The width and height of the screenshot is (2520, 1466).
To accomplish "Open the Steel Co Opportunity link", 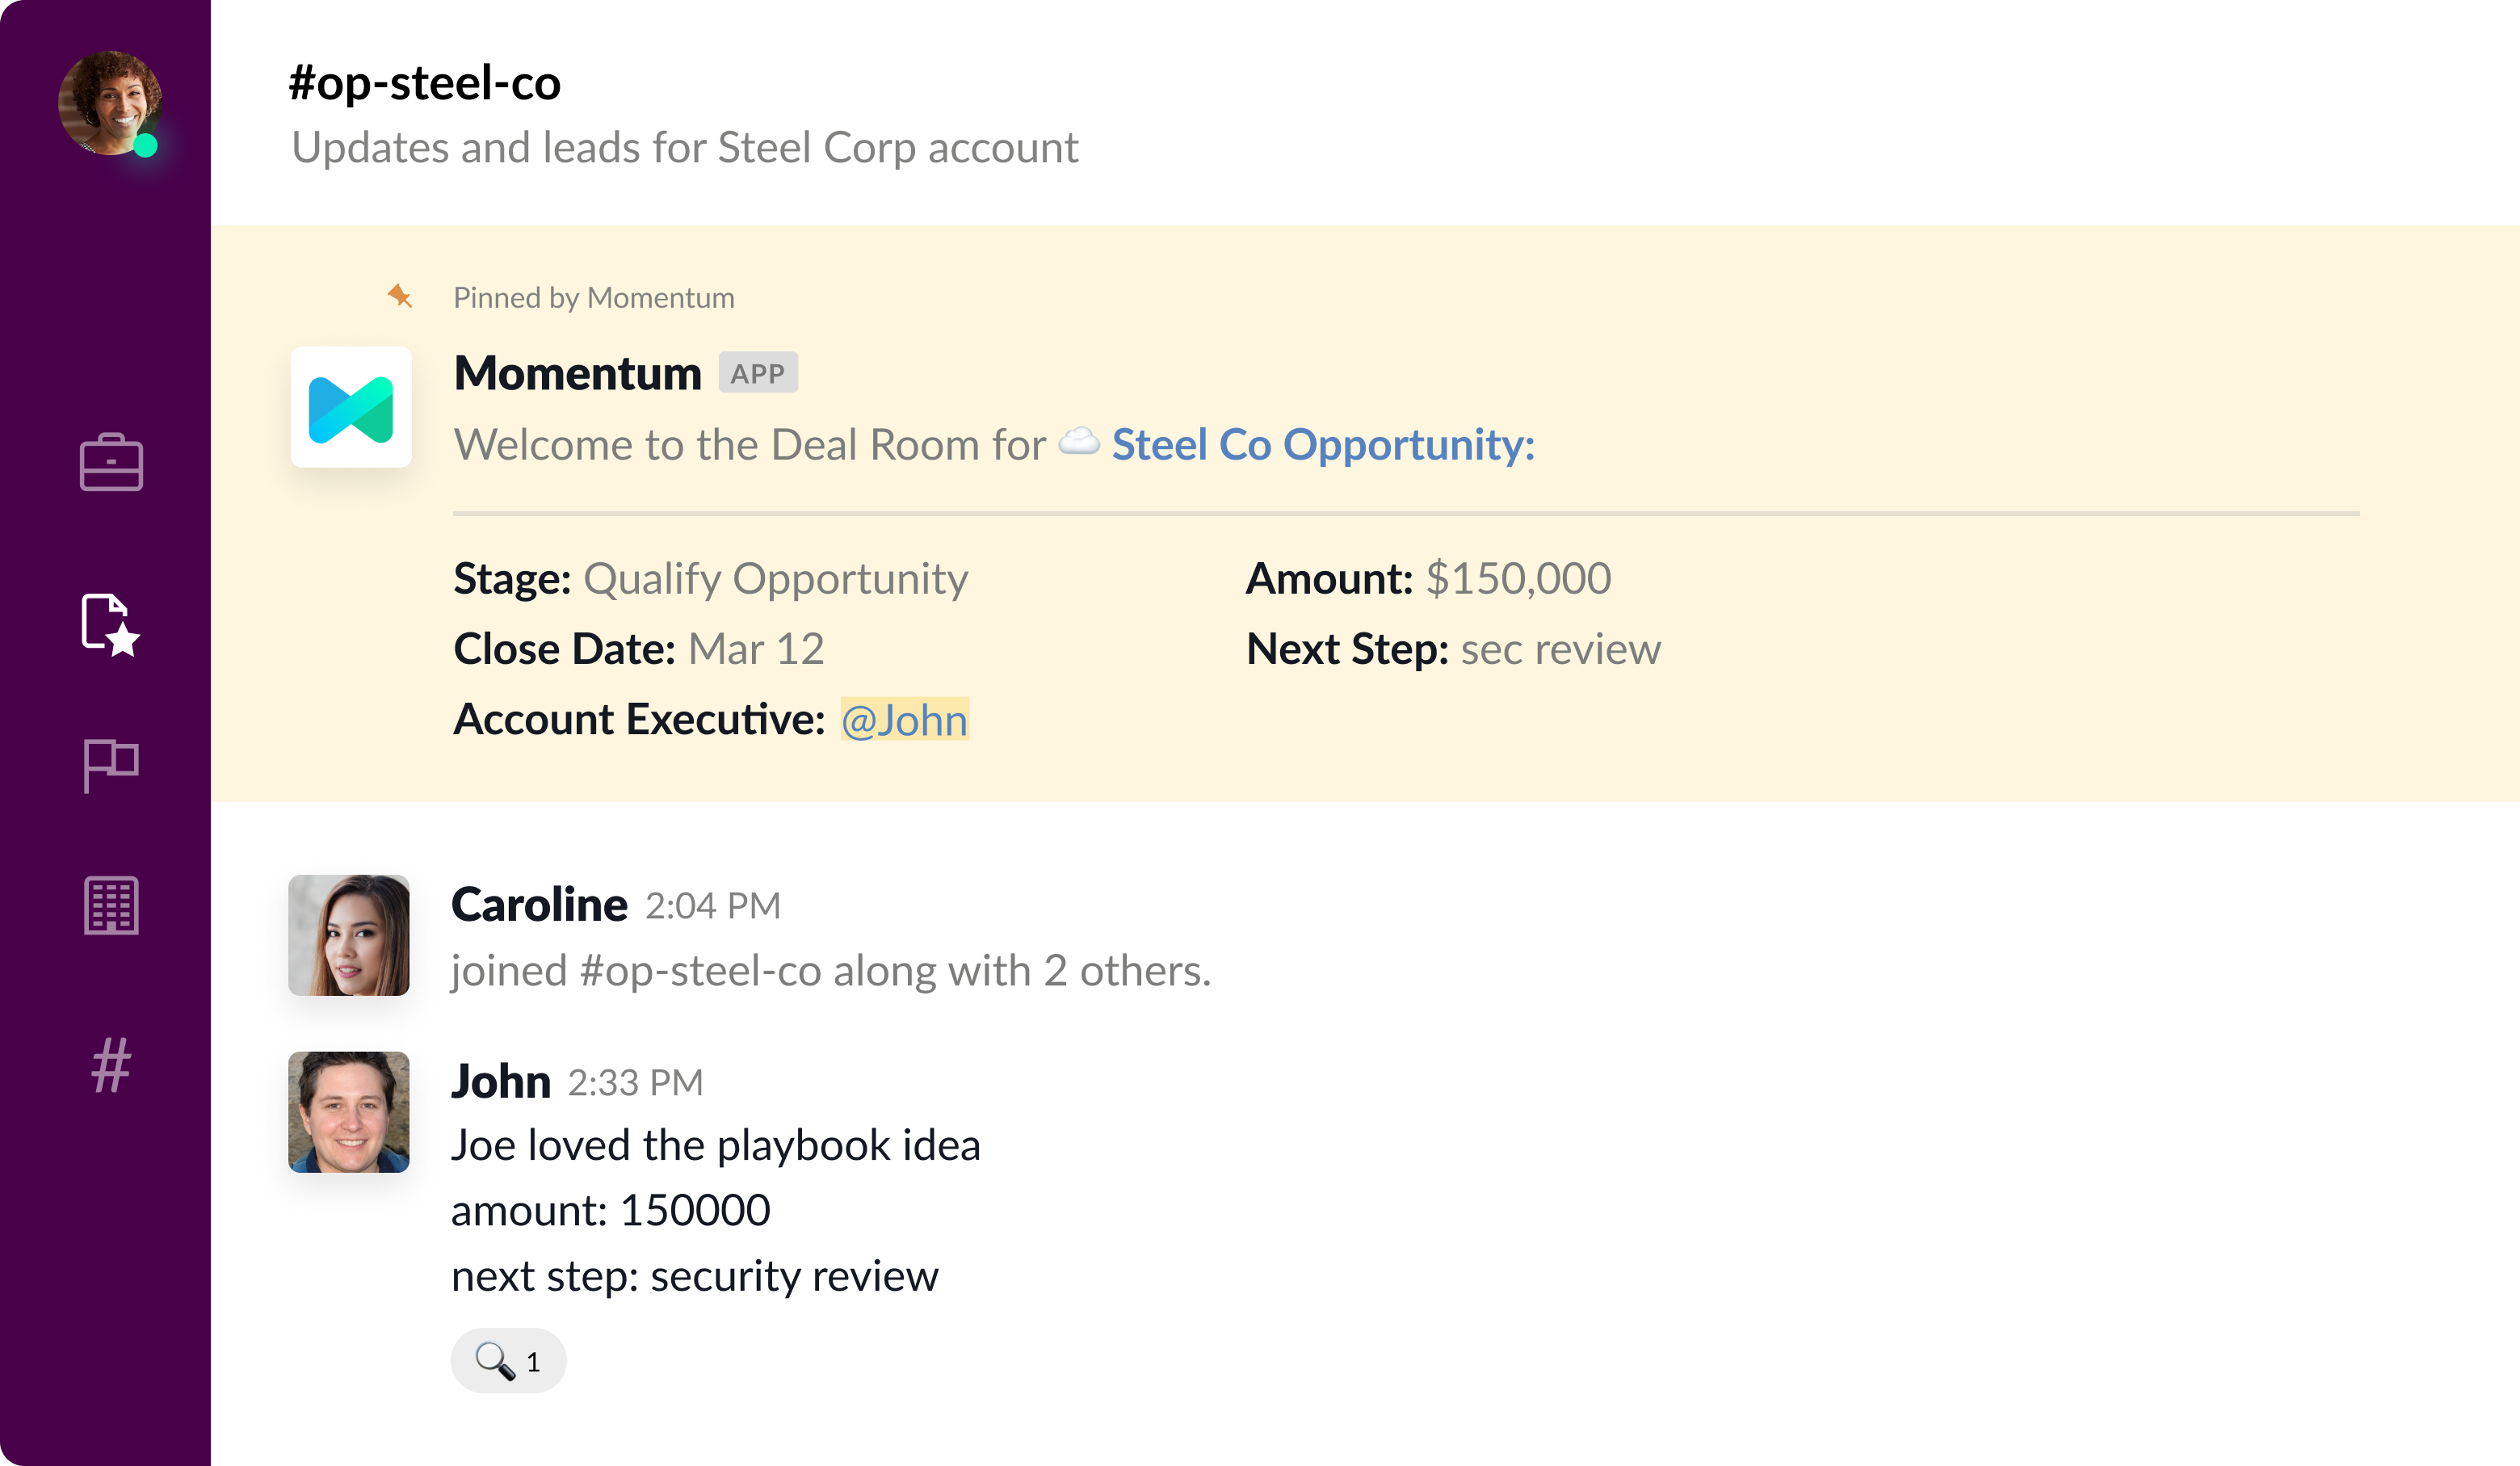I will click(1323, 445).
